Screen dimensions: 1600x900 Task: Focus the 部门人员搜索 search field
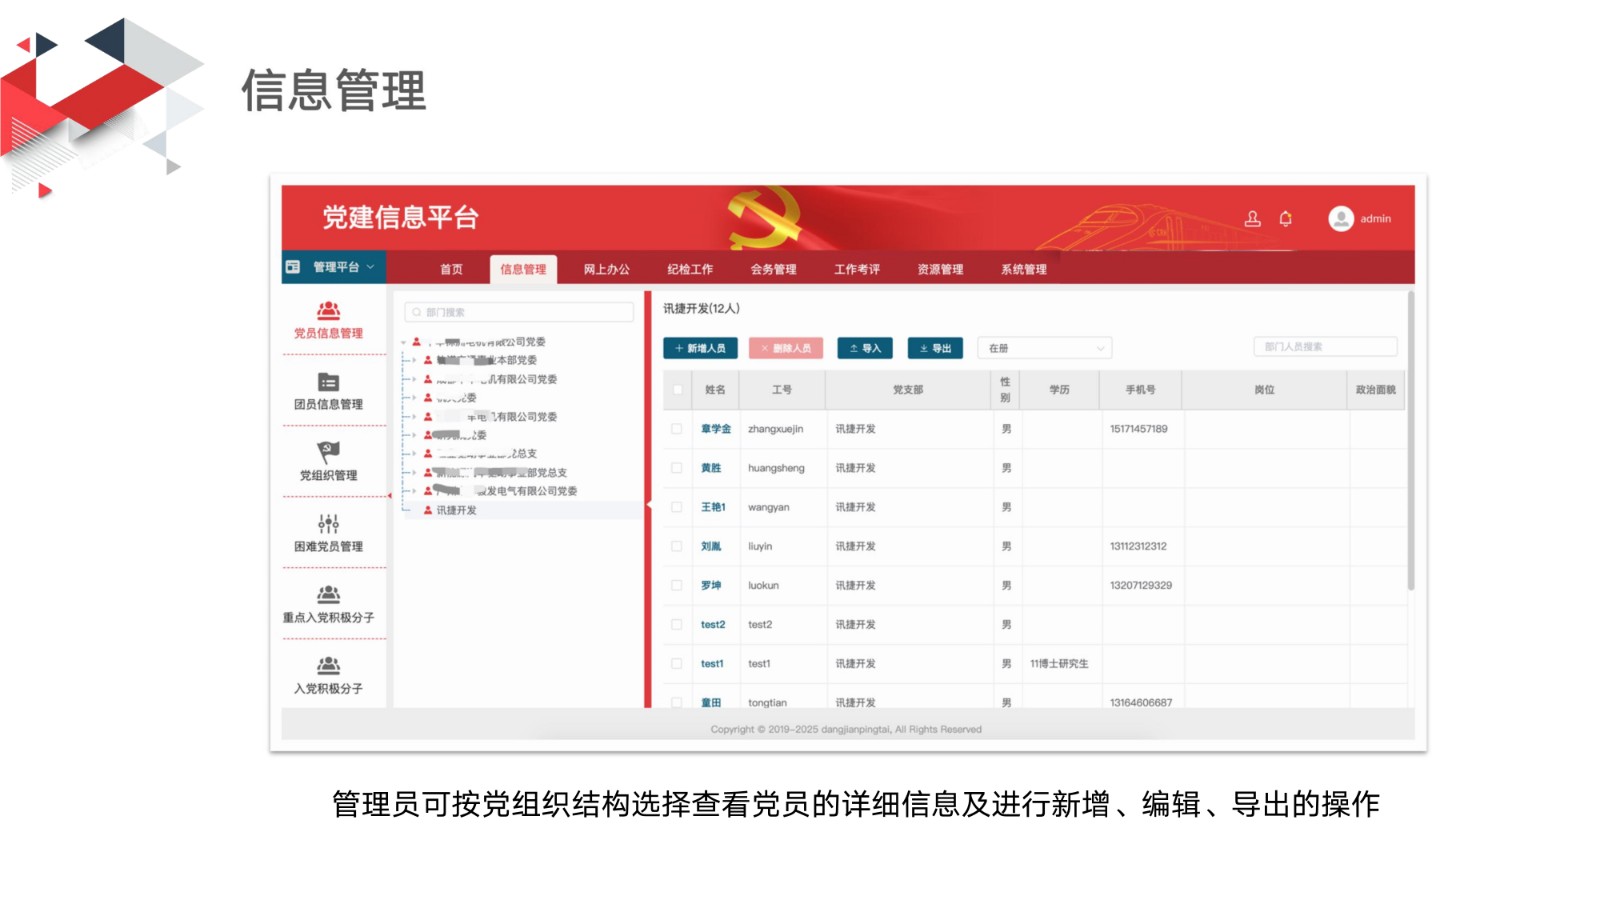pos(1325,346)
